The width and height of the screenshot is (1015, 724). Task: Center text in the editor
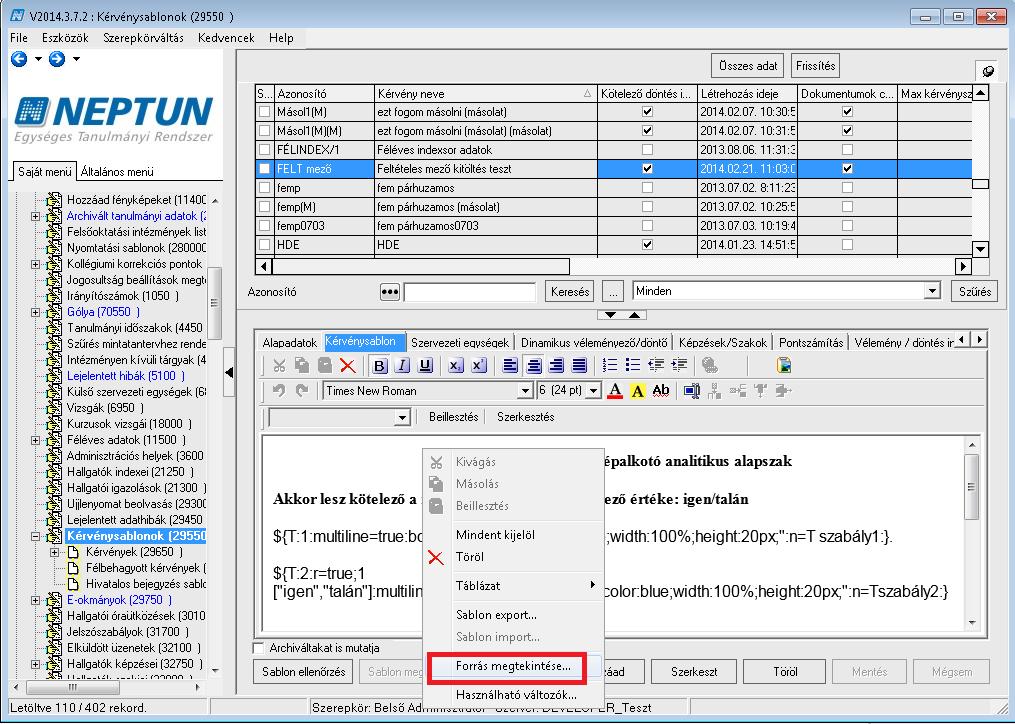tap(533, 366)
